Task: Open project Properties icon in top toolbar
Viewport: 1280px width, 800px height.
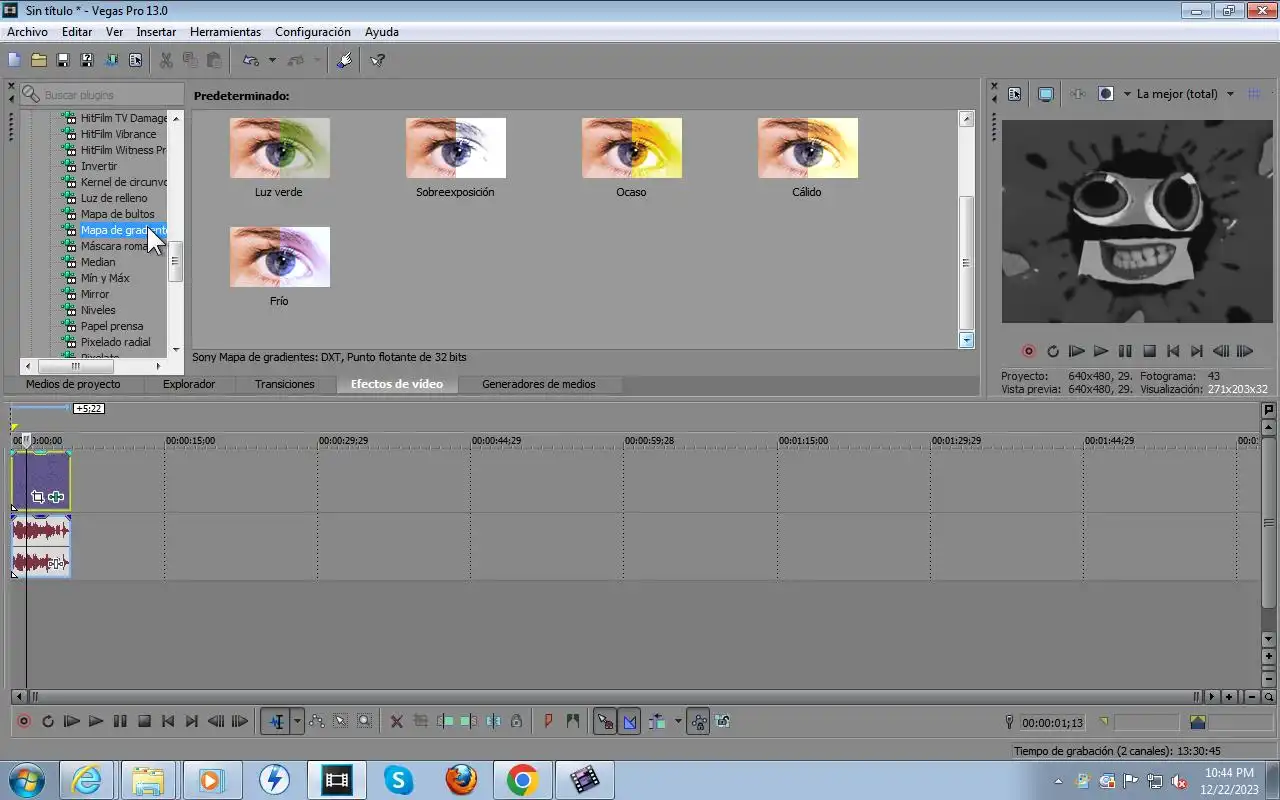Action: click(x=135, y=60)
